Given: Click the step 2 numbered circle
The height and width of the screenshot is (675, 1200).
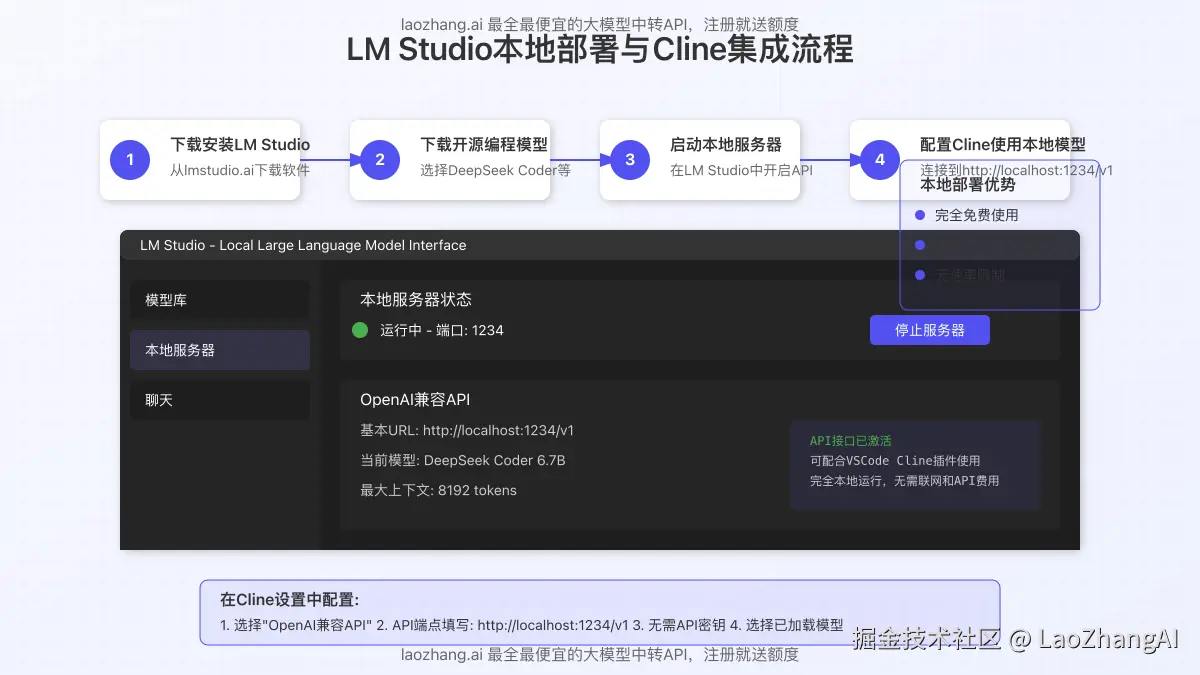Looking at the screenshot, I should (378, 159).
